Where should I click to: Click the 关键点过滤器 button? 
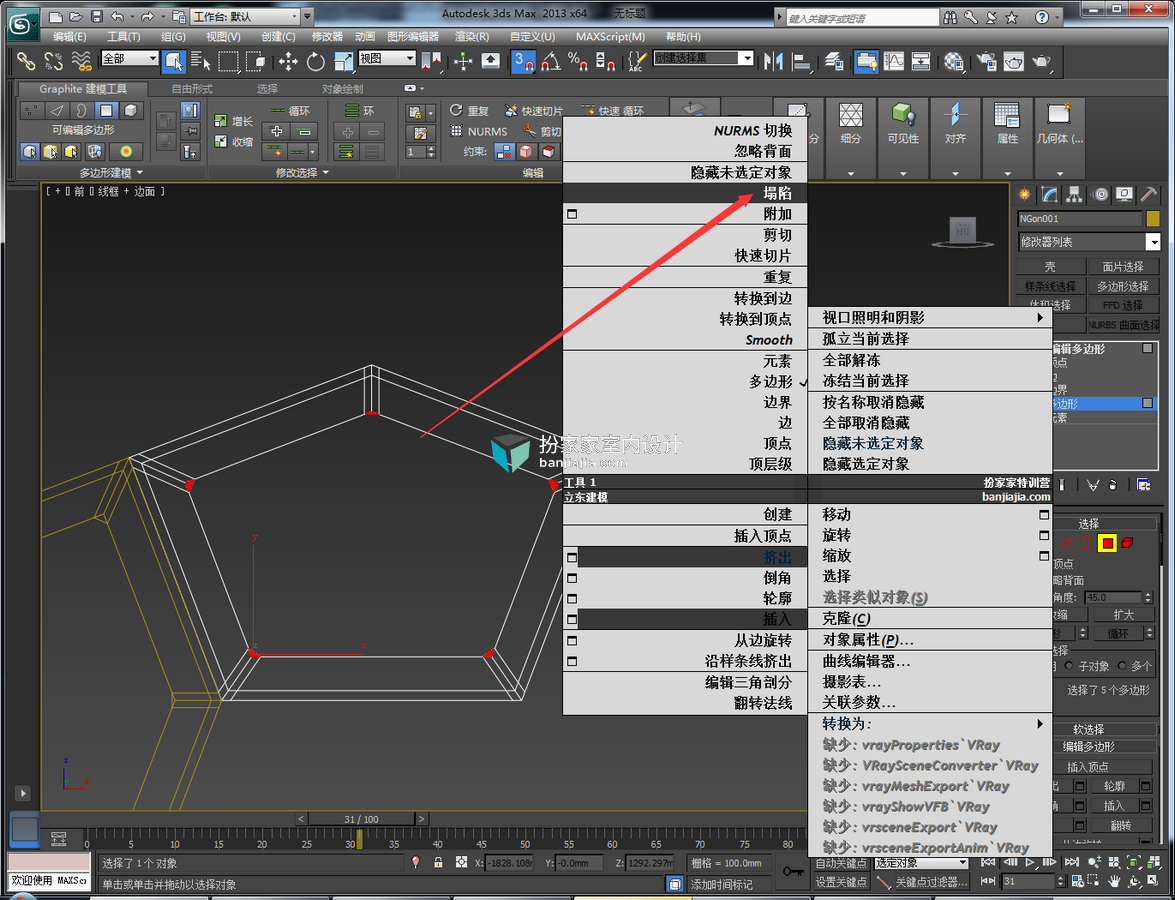931,882
